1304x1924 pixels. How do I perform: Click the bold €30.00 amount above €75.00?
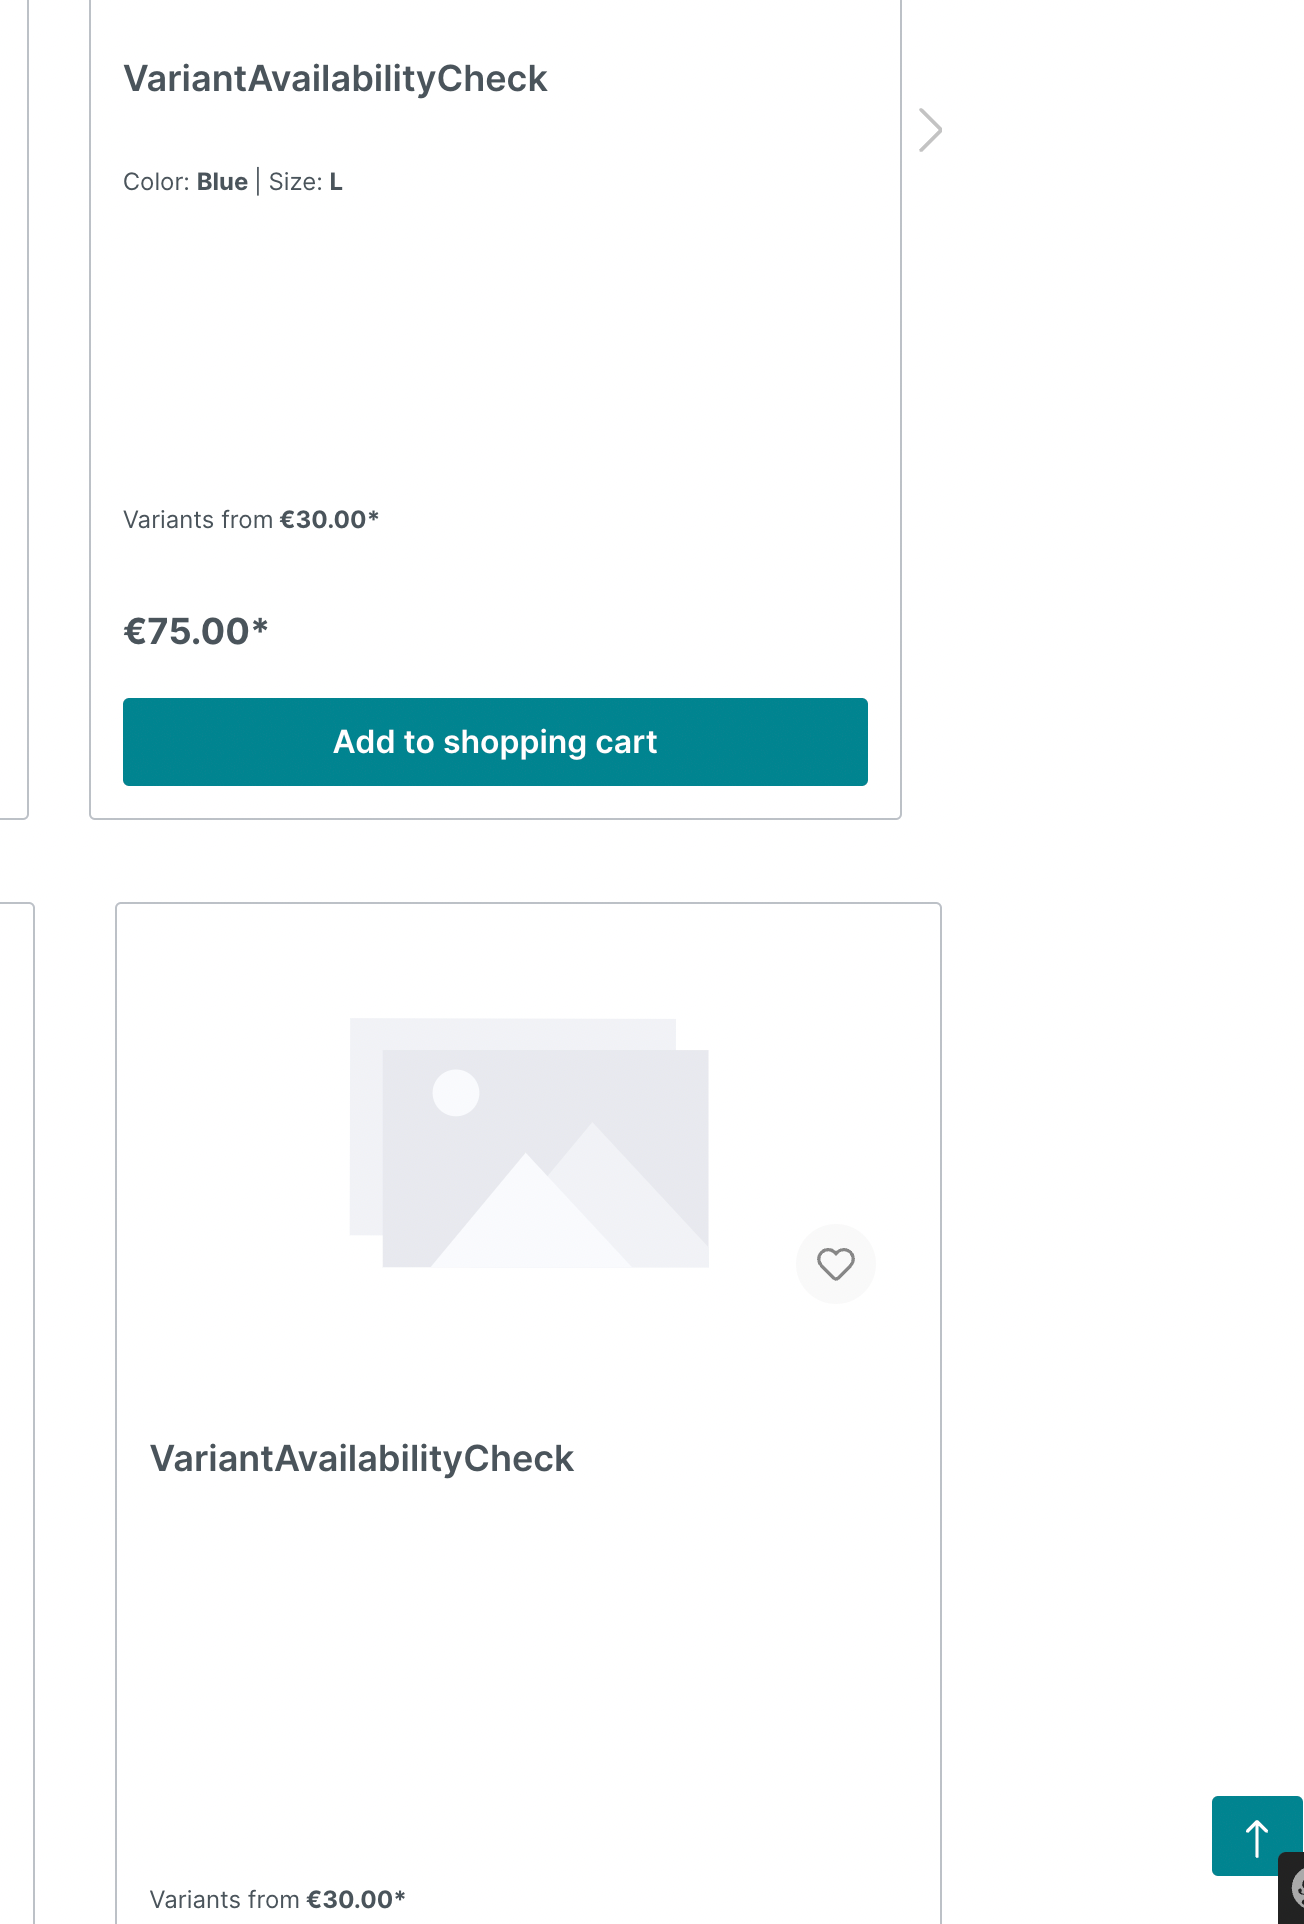[x=328, y=520]
